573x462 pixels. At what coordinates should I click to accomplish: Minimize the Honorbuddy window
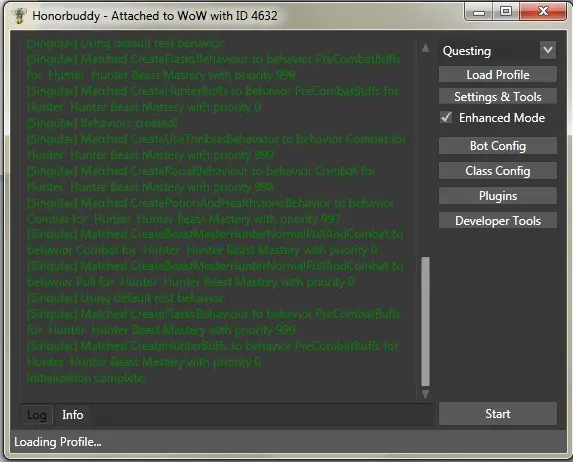pyautogui.click(x=479, y=12)
